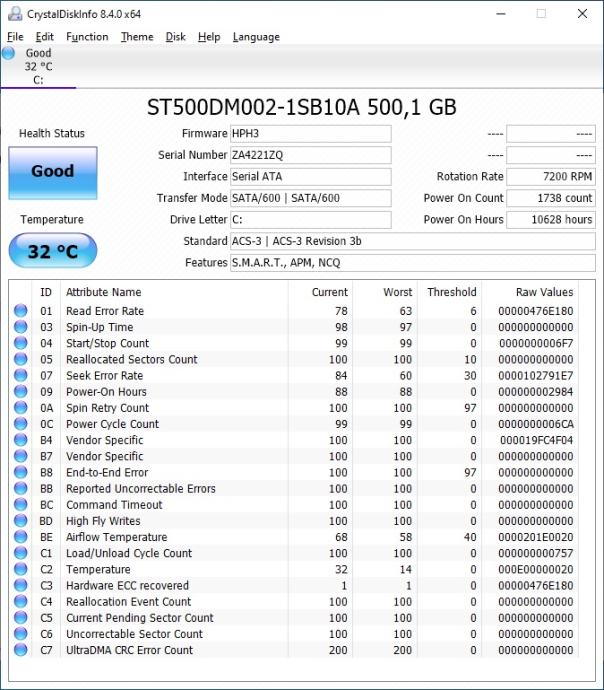
Task: Click the status orb for Seek Error Rate
Action: (x=20, y=375)
